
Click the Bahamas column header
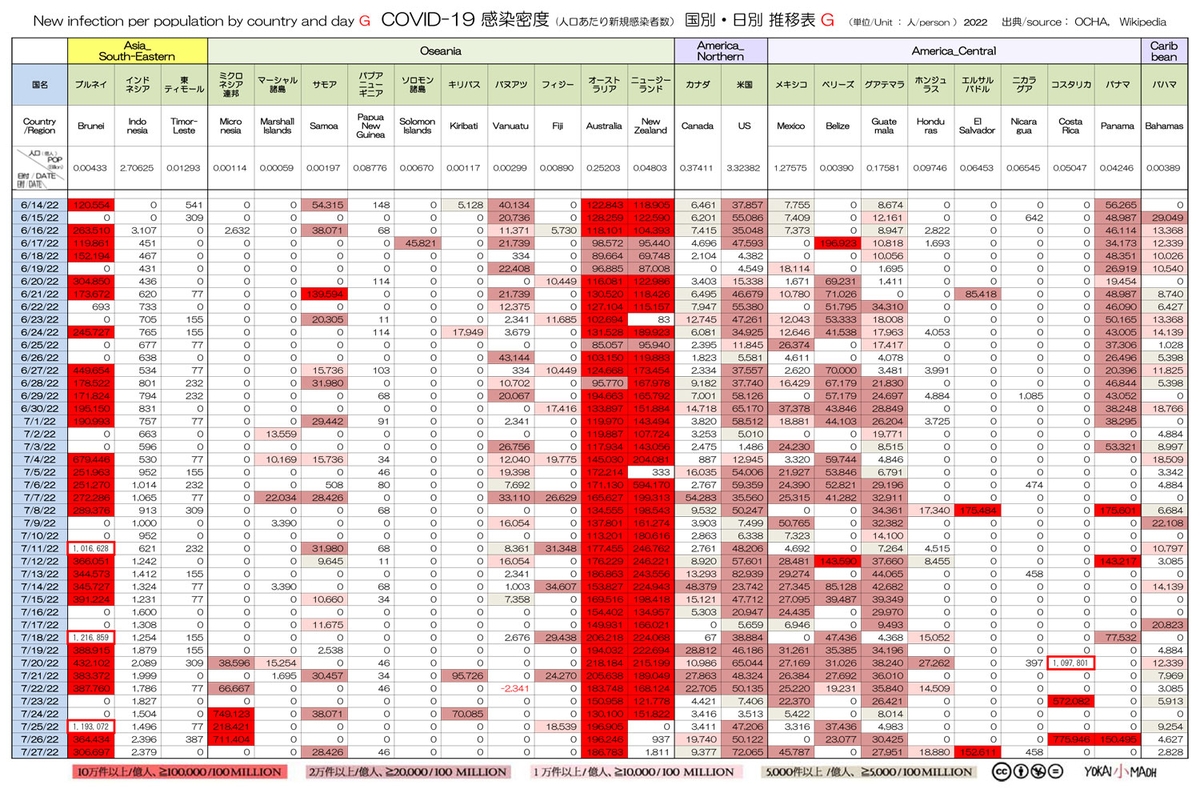click(1163, 127)
